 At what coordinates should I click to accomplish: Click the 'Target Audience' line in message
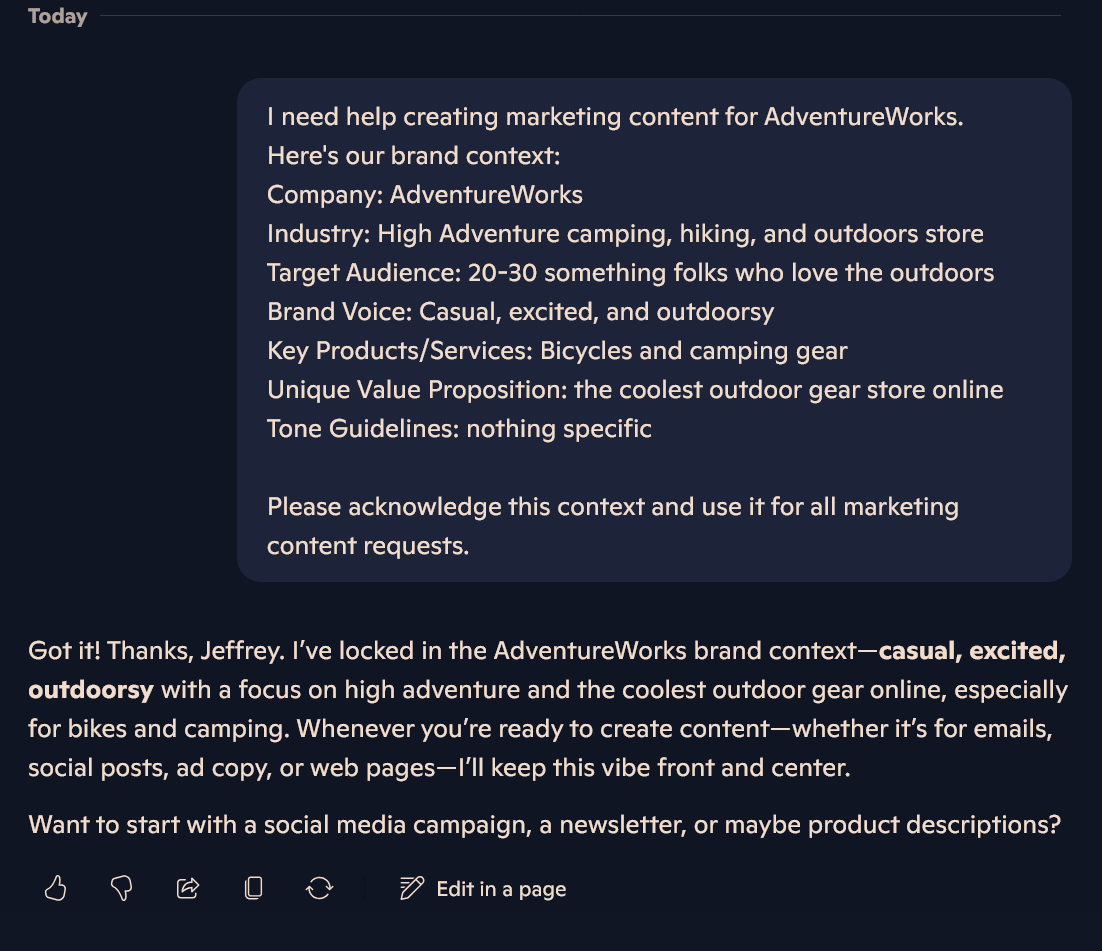[x=630, y=273]
